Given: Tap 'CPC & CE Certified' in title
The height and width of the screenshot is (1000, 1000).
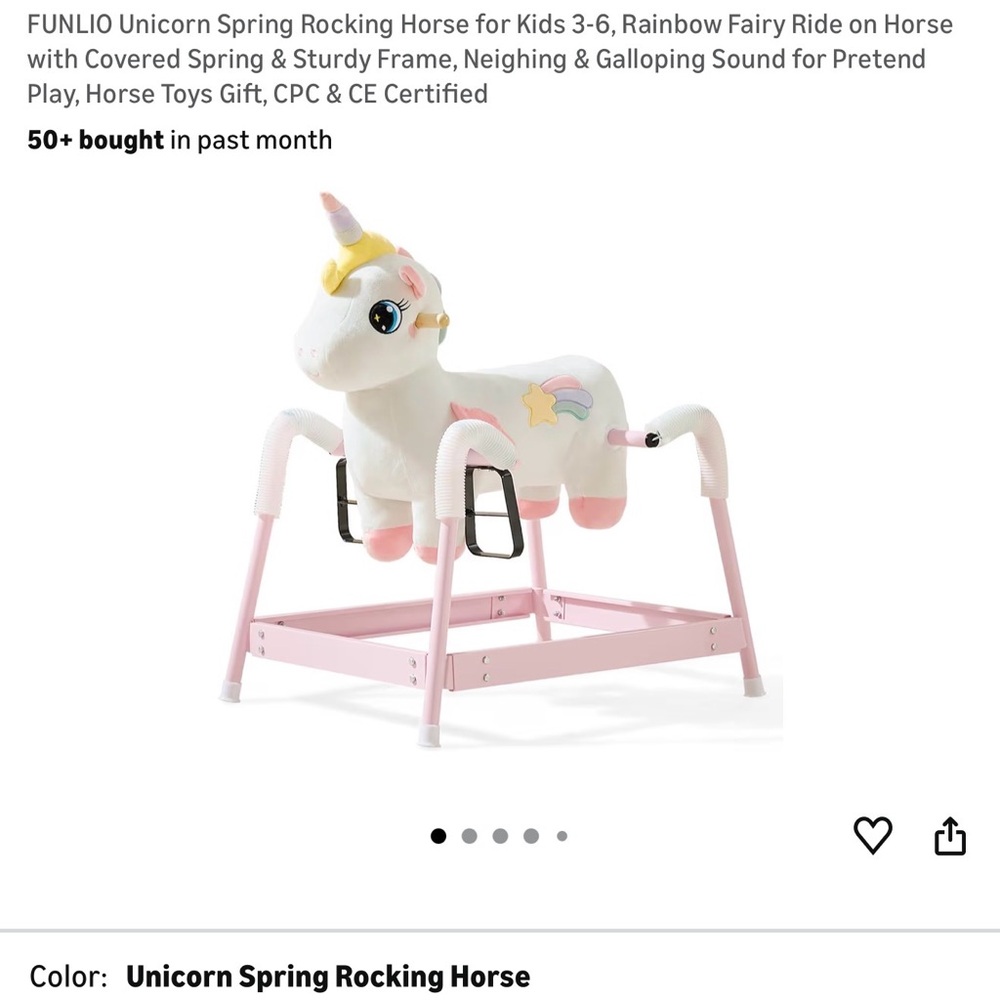Looking at the screenshot, I should tap(381, 94).
